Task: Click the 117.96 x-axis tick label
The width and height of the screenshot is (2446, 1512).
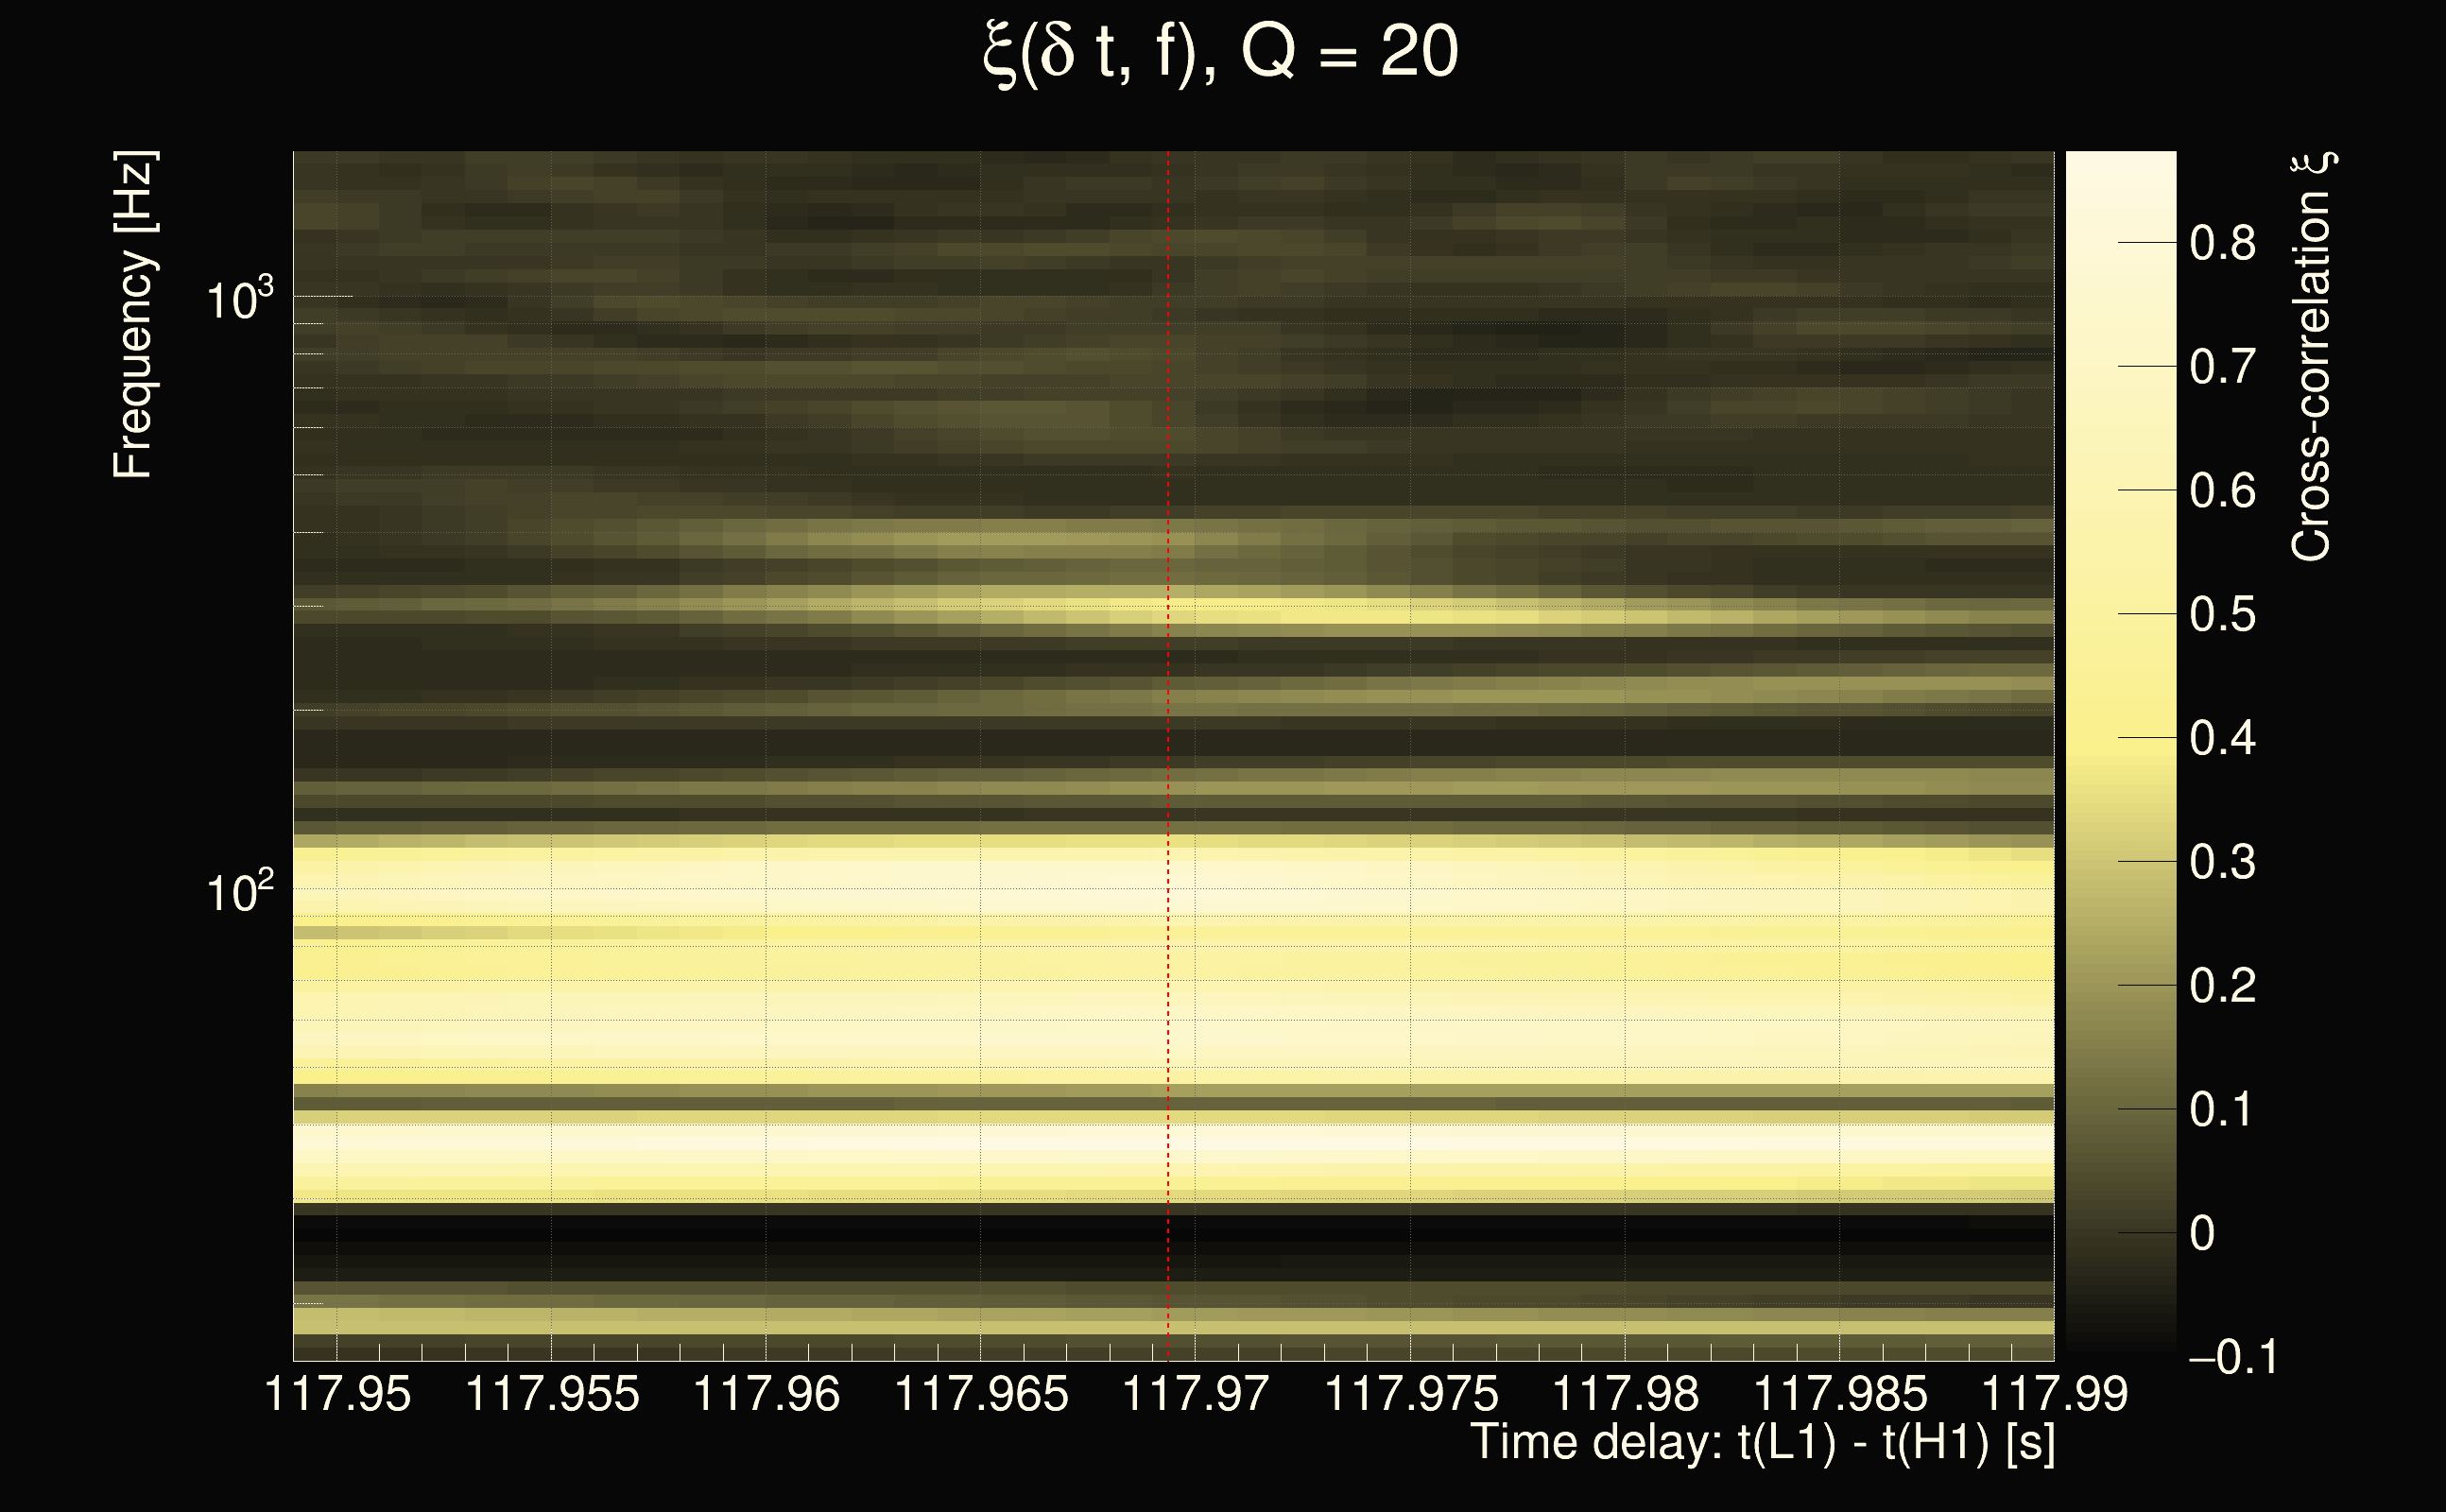Action: 766,1395
